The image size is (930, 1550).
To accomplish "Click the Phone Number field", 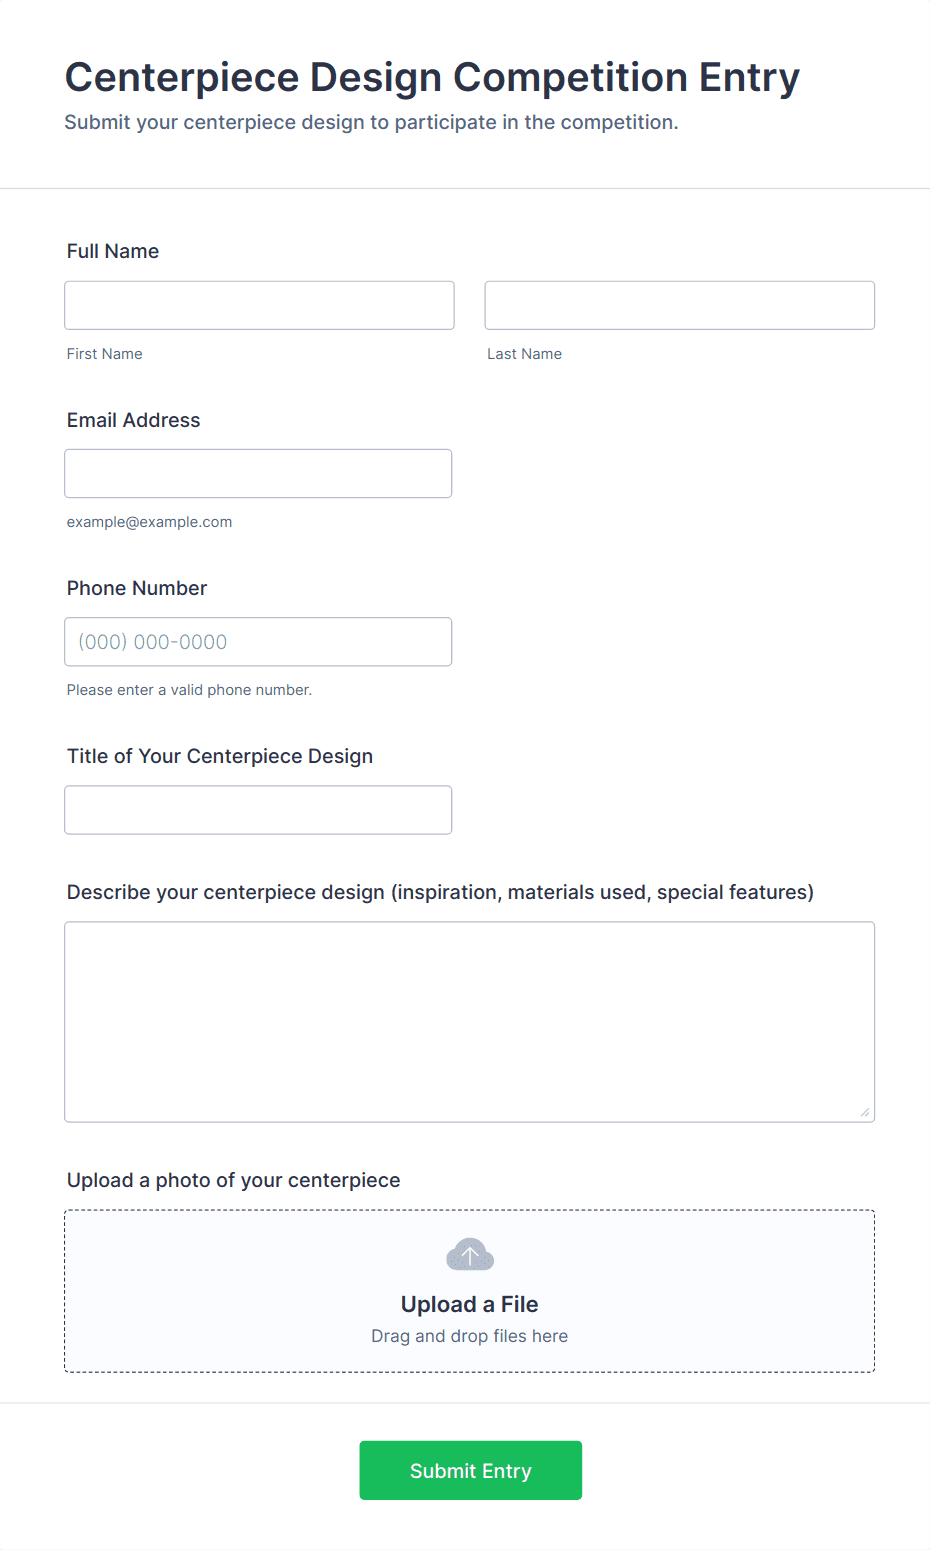I will [258, 642].
